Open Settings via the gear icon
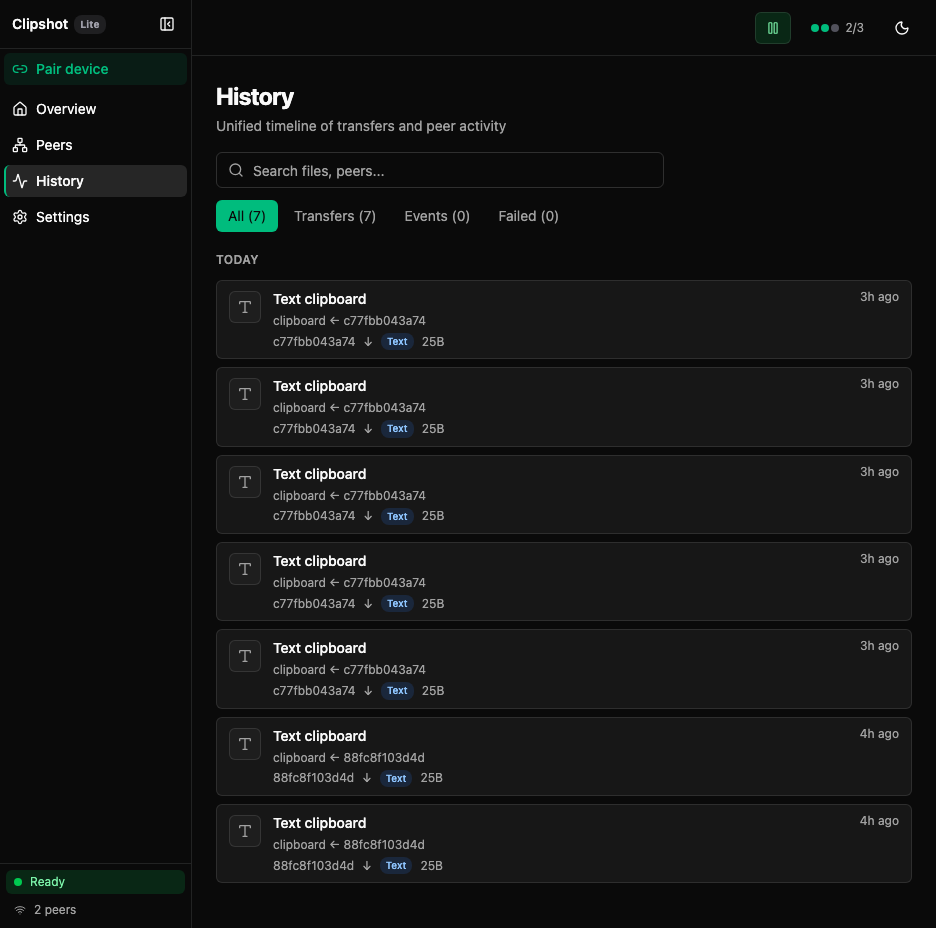936x928 pixels. [x=20, y=217]
